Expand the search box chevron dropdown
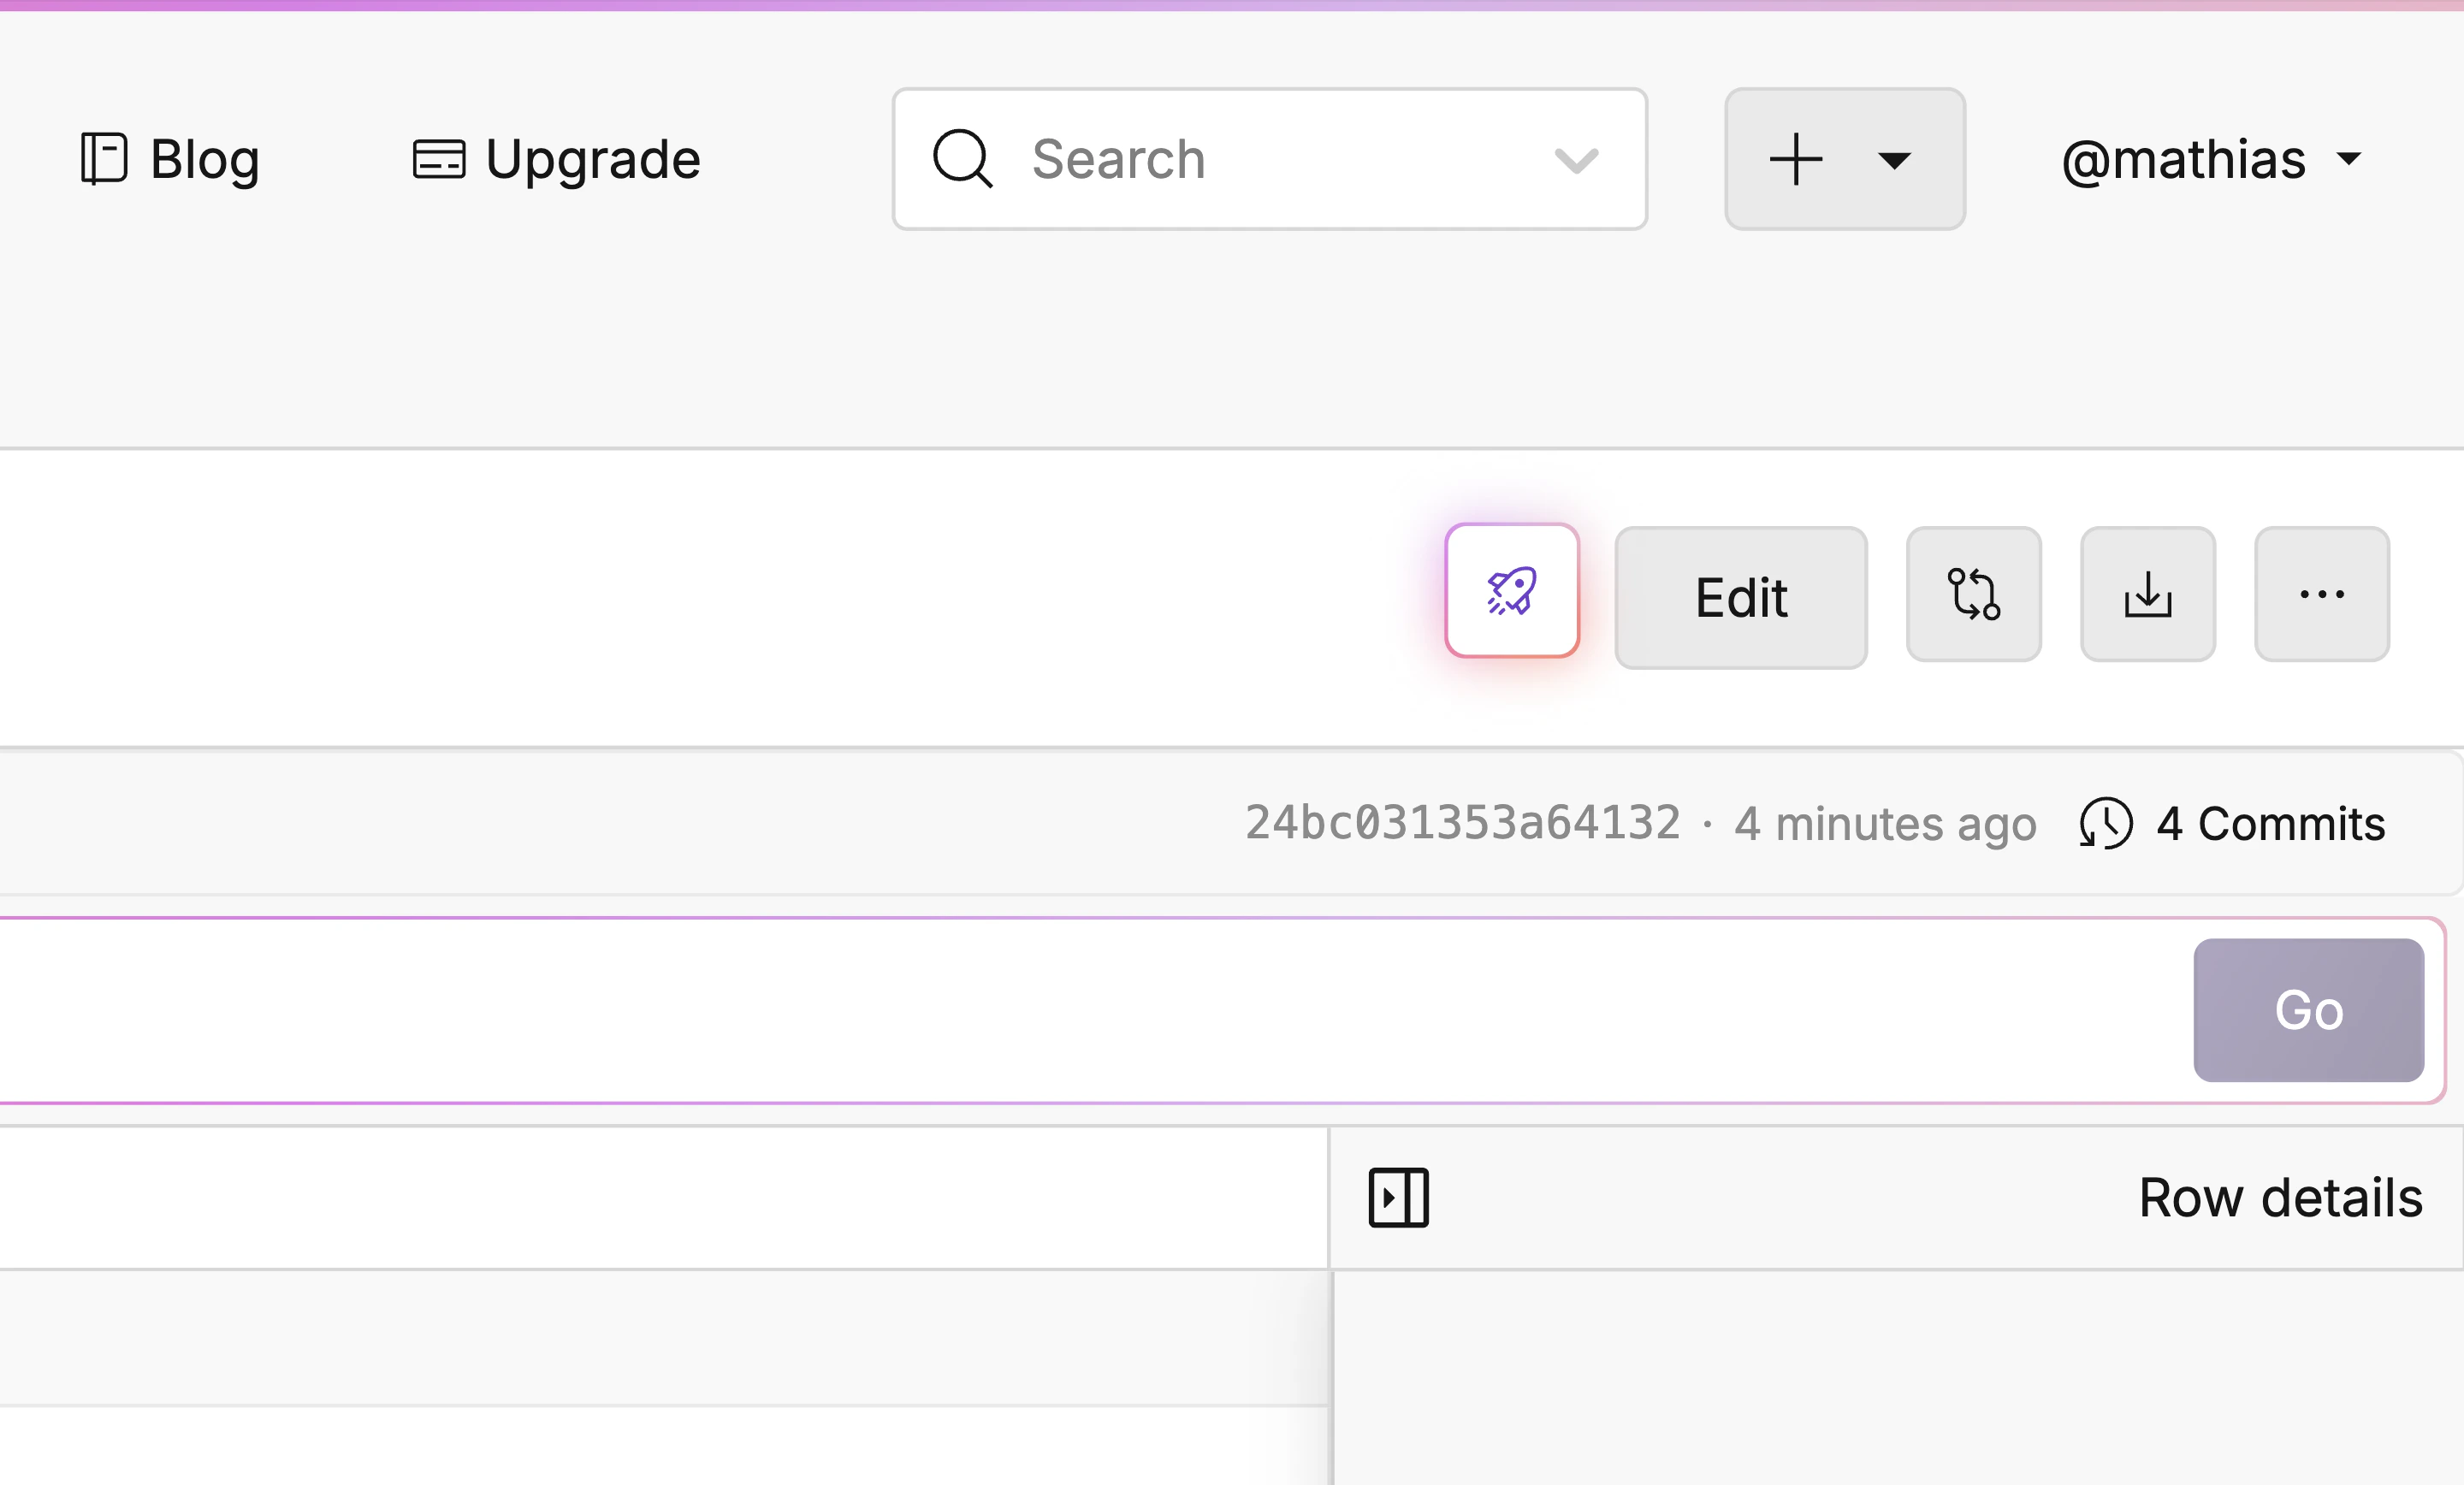The image size is (2464, 1485). click(1576, 160)
